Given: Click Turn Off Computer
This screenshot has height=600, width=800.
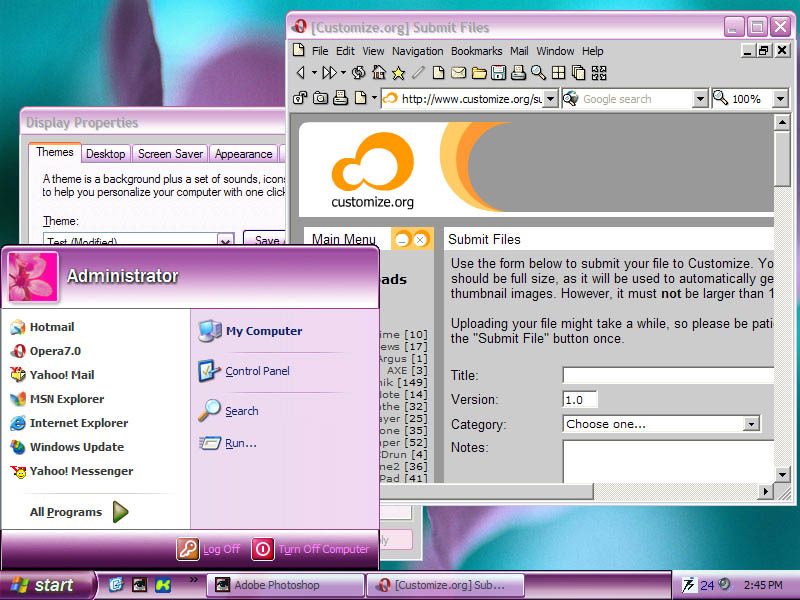Looking at the screenshot, I should pyautogui.click(x=310, y=549).
